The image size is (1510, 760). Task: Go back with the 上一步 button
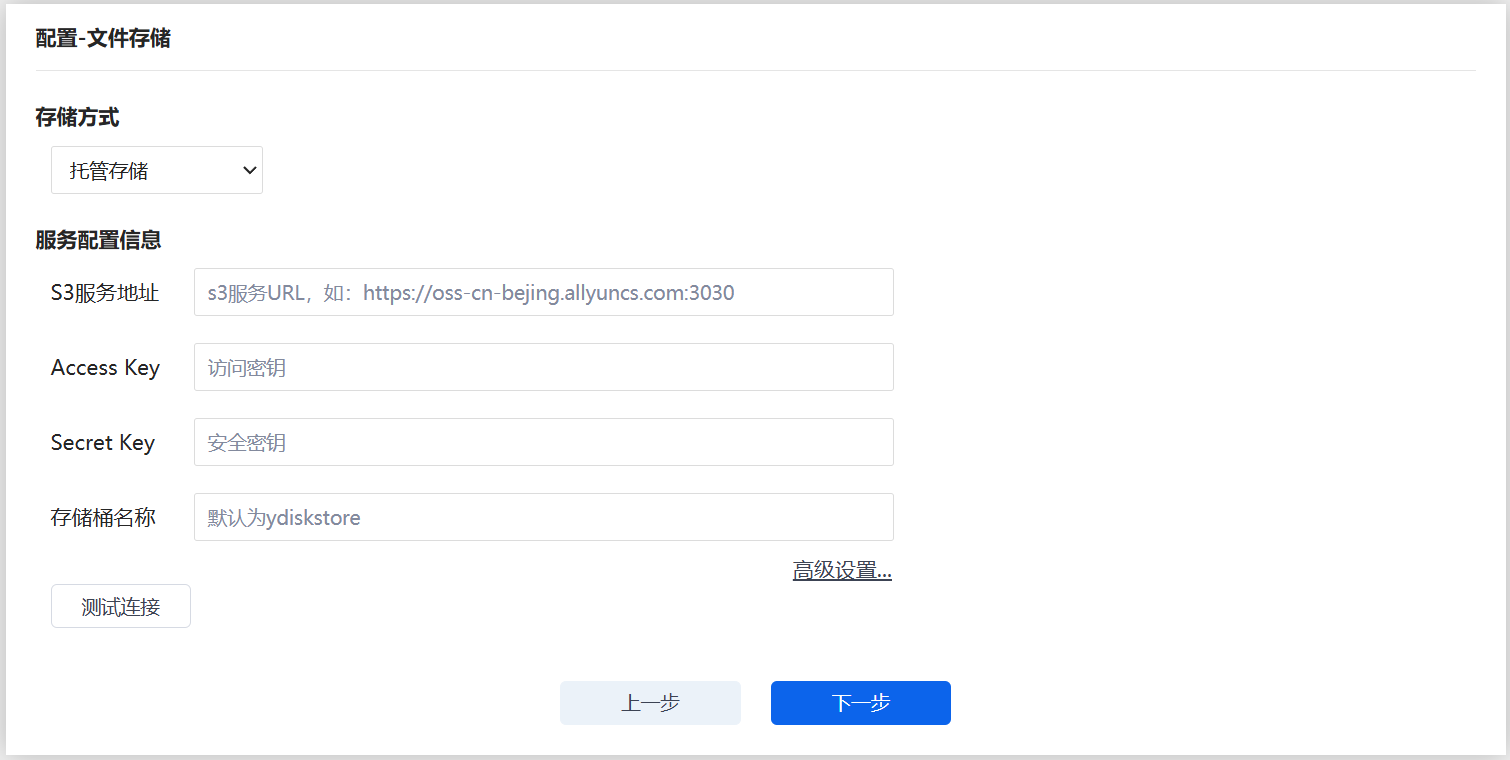click(x=650, y=703)
